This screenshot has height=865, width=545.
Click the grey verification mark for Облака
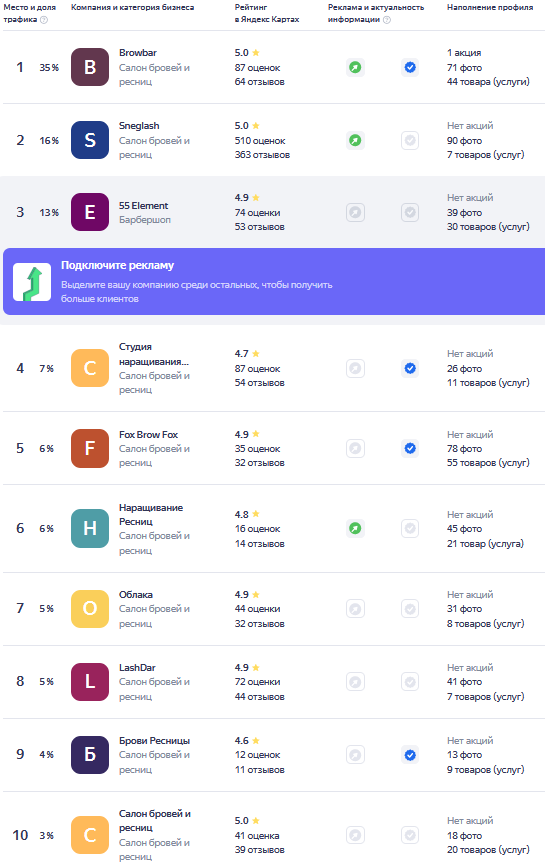click(x=410, y=608)
